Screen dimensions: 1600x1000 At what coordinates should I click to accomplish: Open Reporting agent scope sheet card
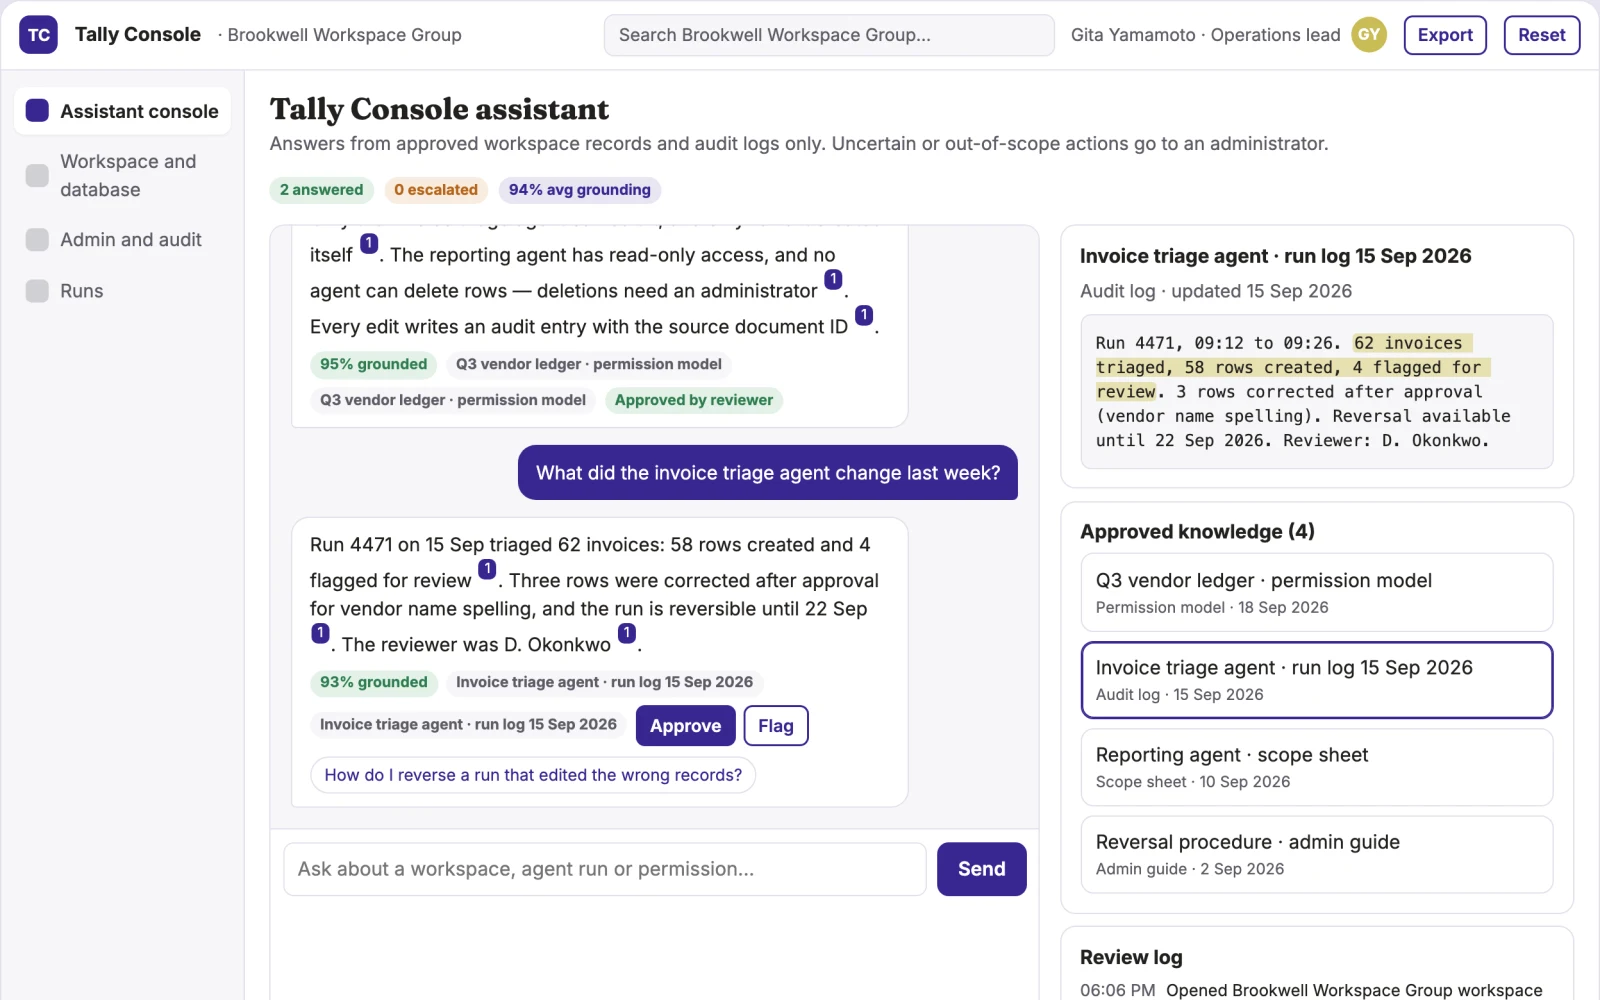click(1316, 767)
